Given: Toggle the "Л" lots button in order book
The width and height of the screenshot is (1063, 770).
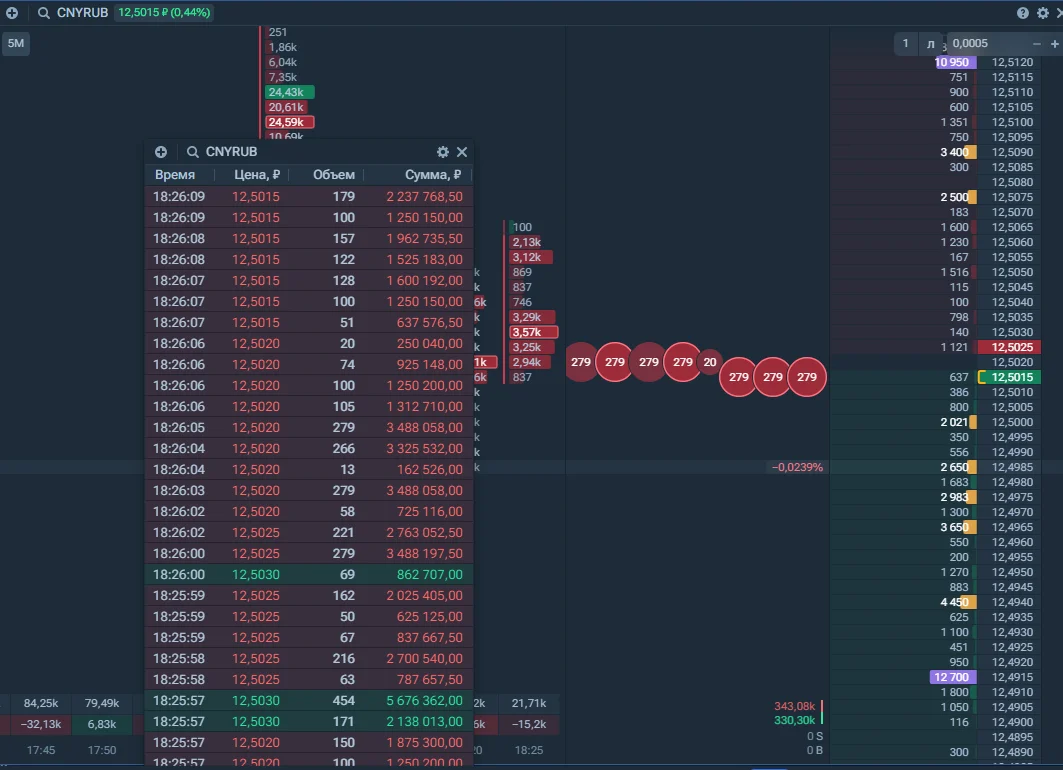Looking at the screenshot, I should tap(931, 44).
